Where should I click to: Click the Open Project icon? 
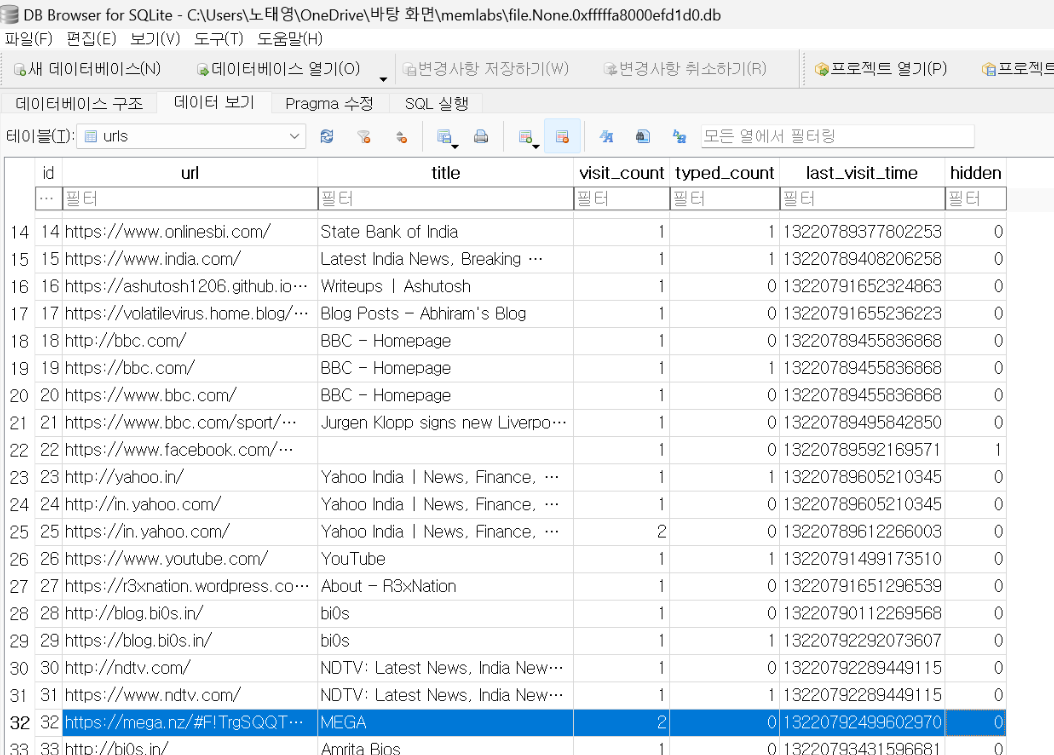pos(821,69)
